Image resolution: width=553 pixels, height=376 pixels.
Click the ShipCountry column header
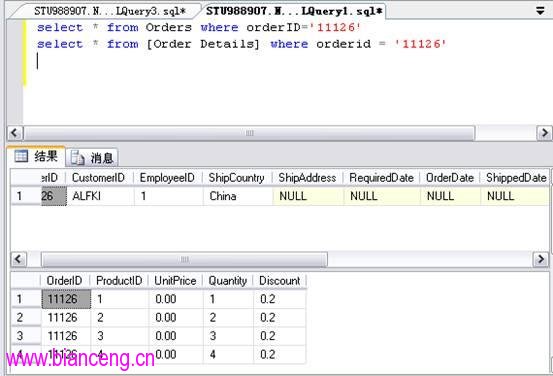point(237,178)
